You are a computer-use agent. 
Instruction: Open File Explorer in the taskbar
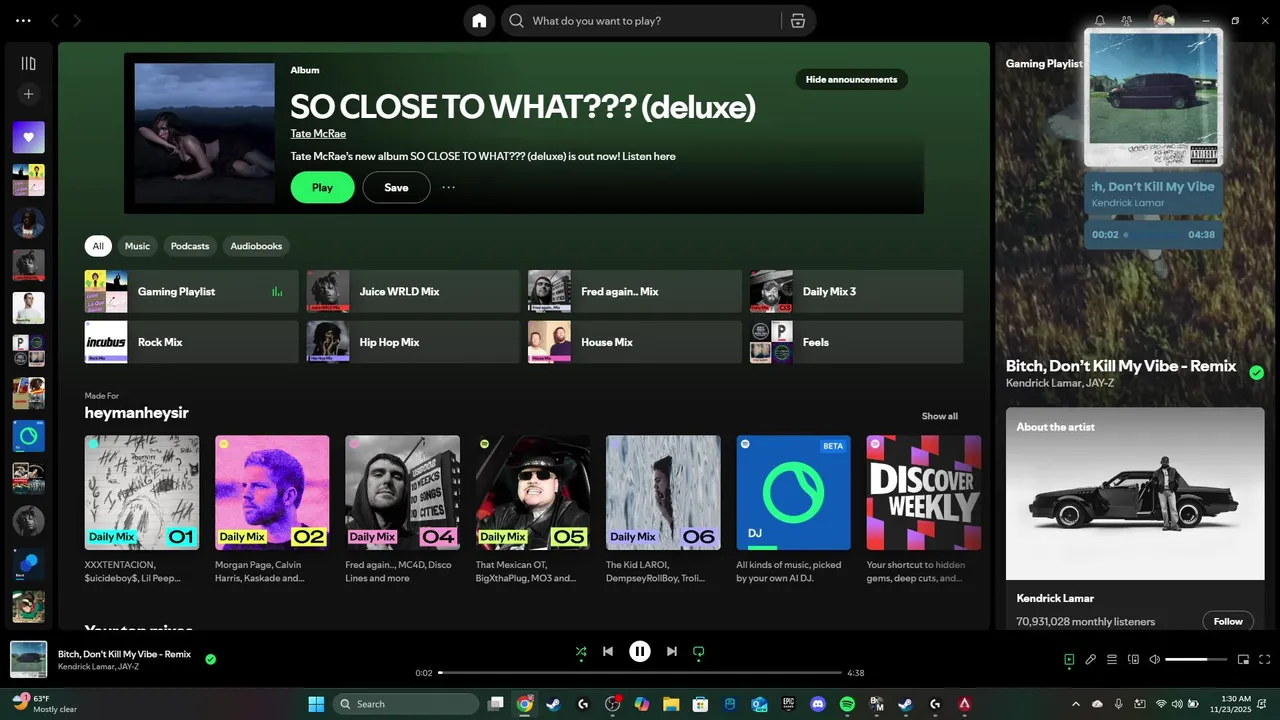point(671,704)
